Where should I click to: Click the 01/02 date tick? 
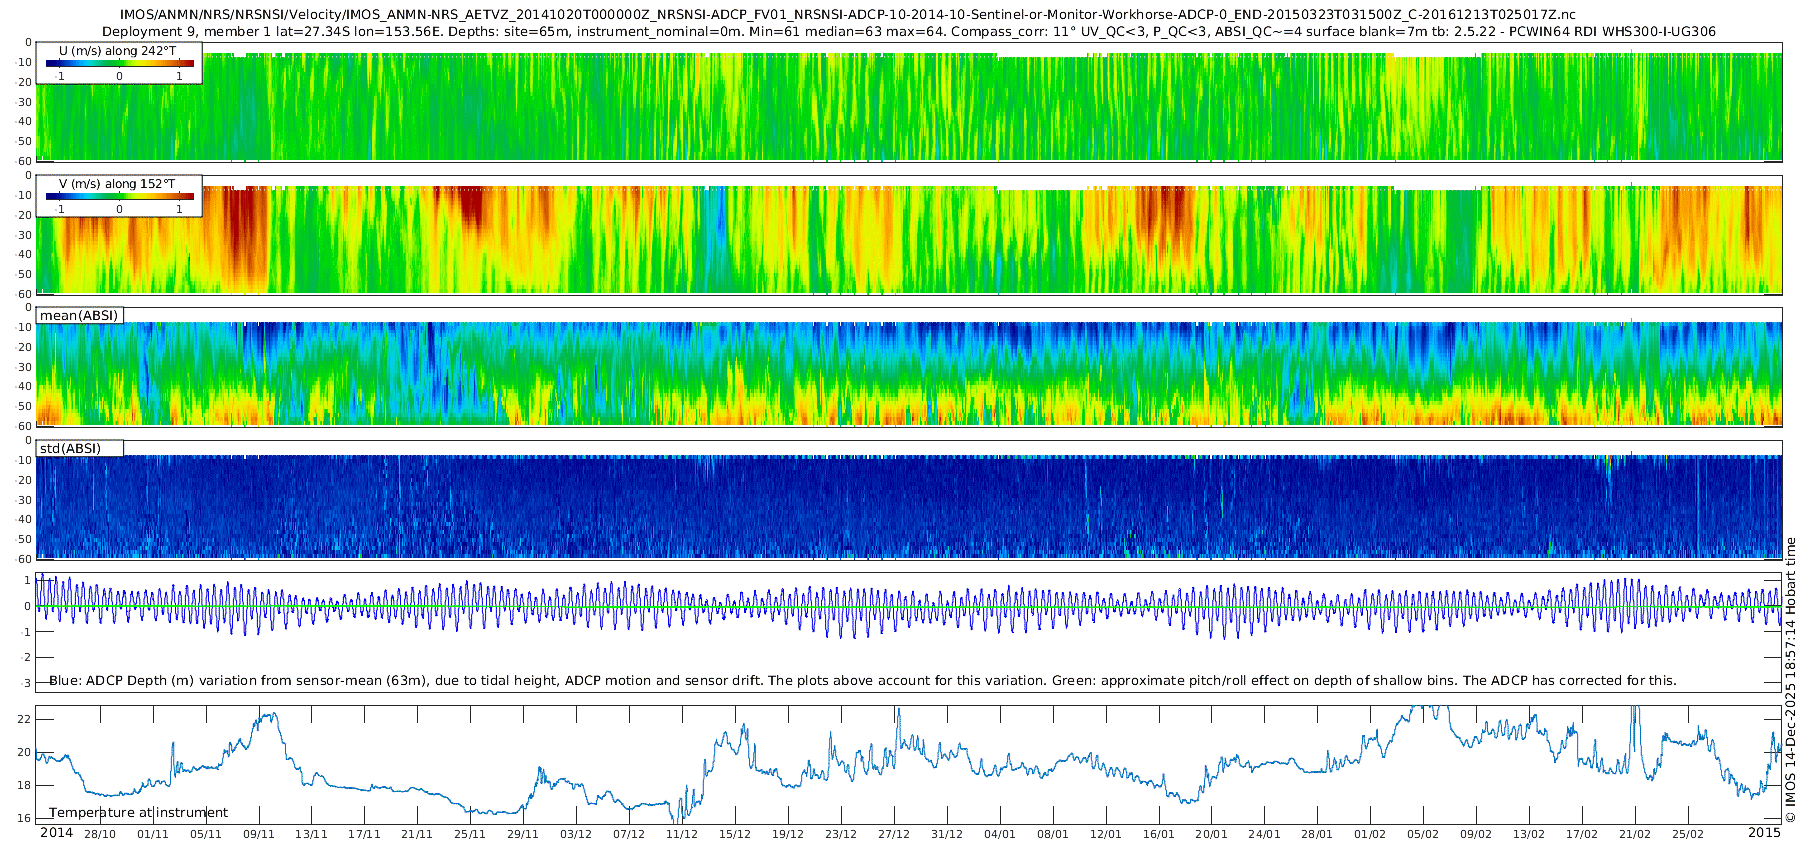[x=1370, y=834]
